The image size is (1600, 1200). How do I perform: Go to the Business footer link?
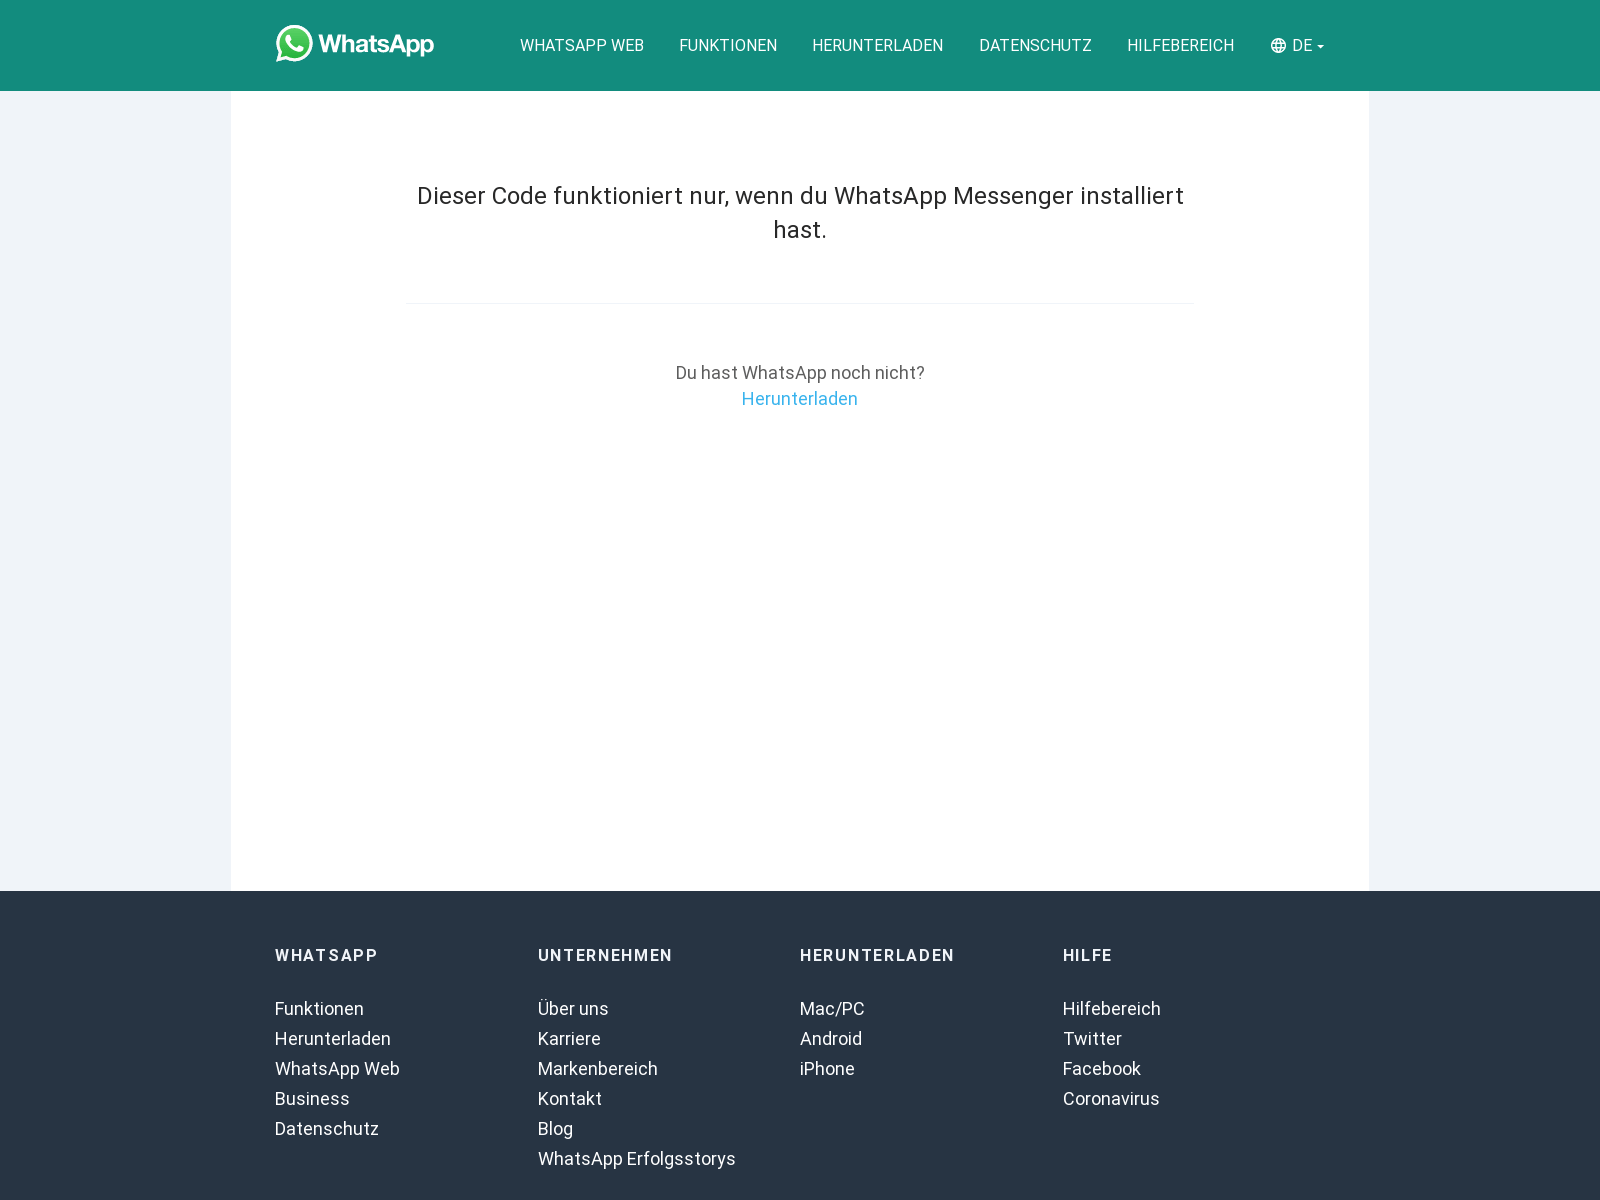(312, 1099)
